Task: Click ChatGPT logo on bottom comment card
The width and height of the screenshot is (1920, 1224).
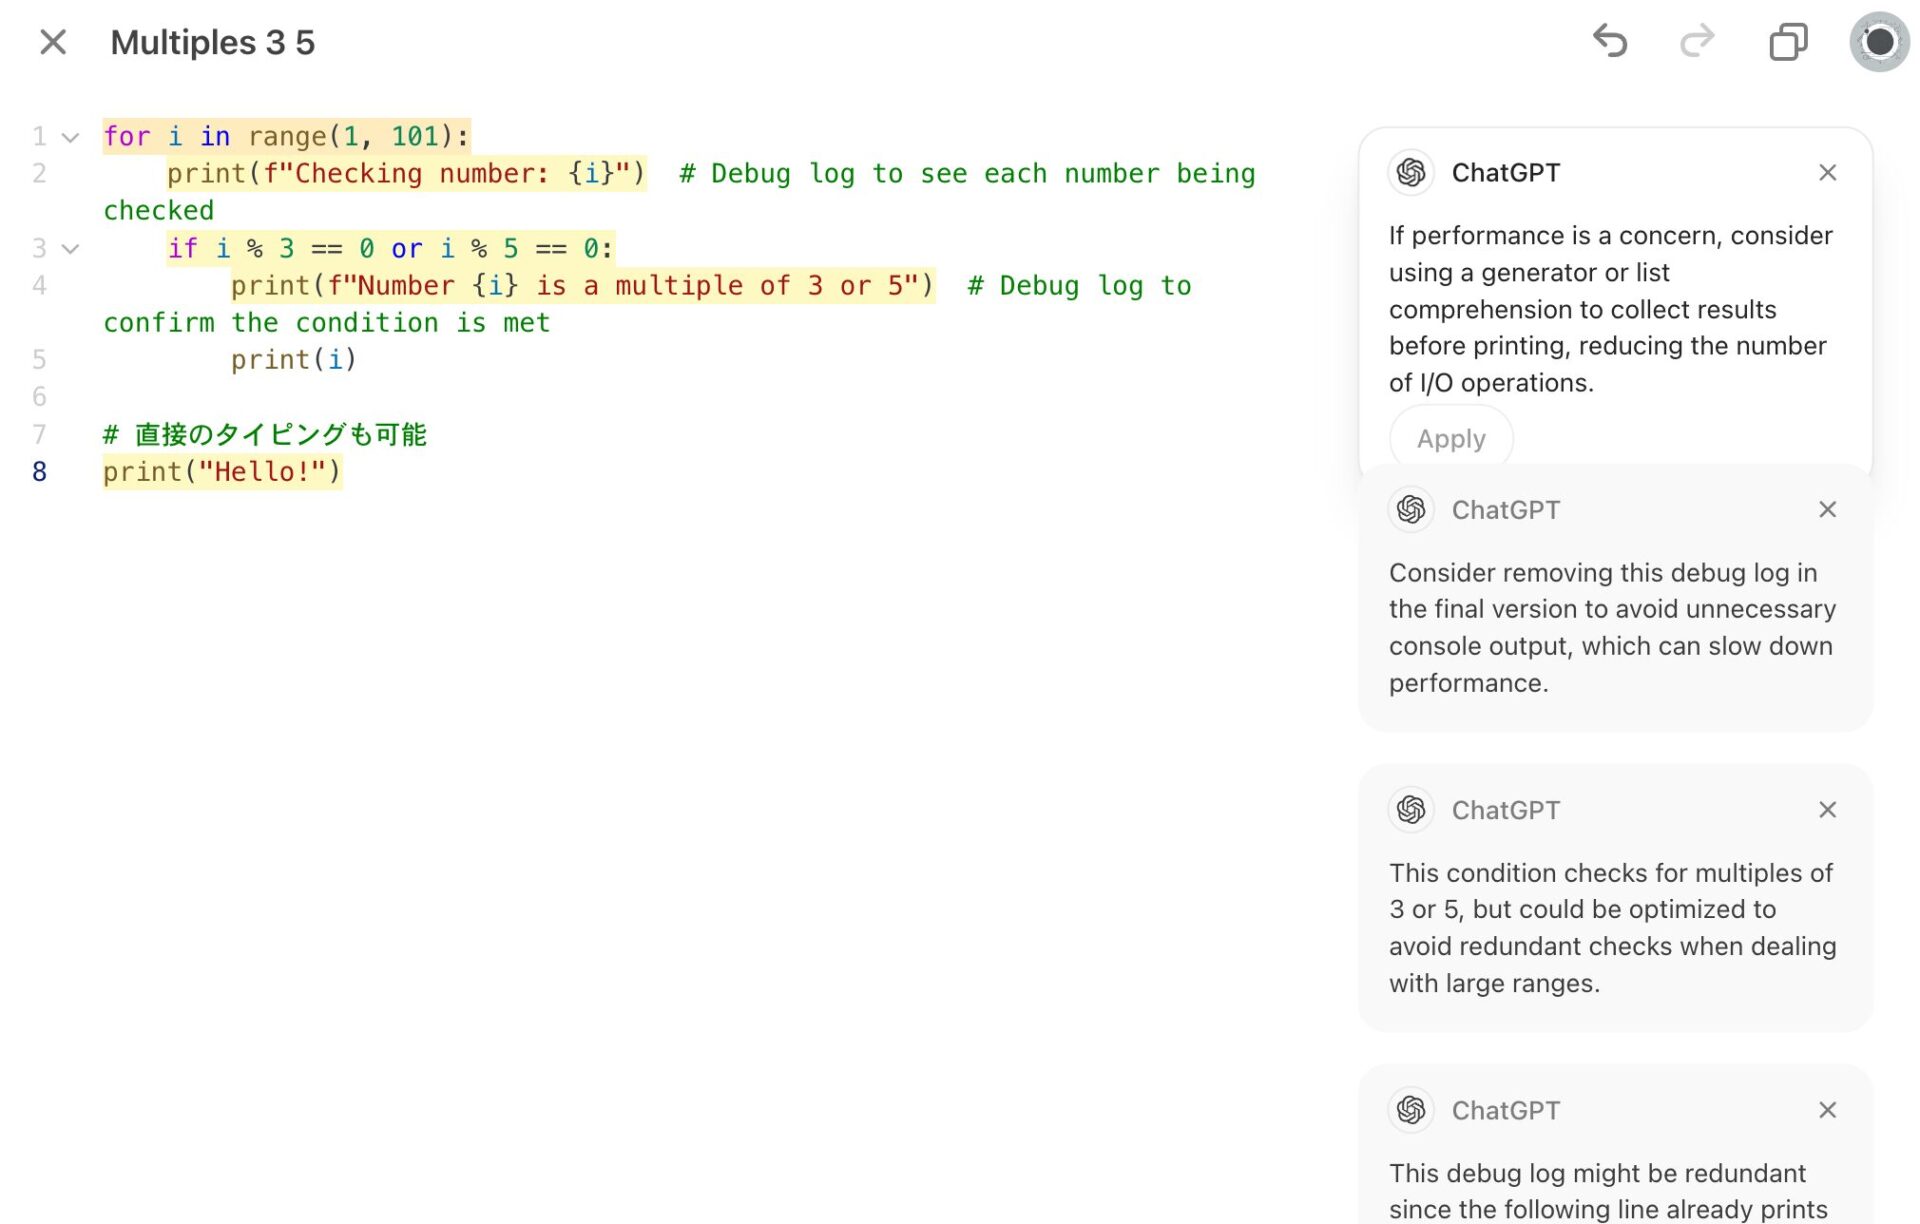Action: pyautogui.click(x=1411, y=1110)
